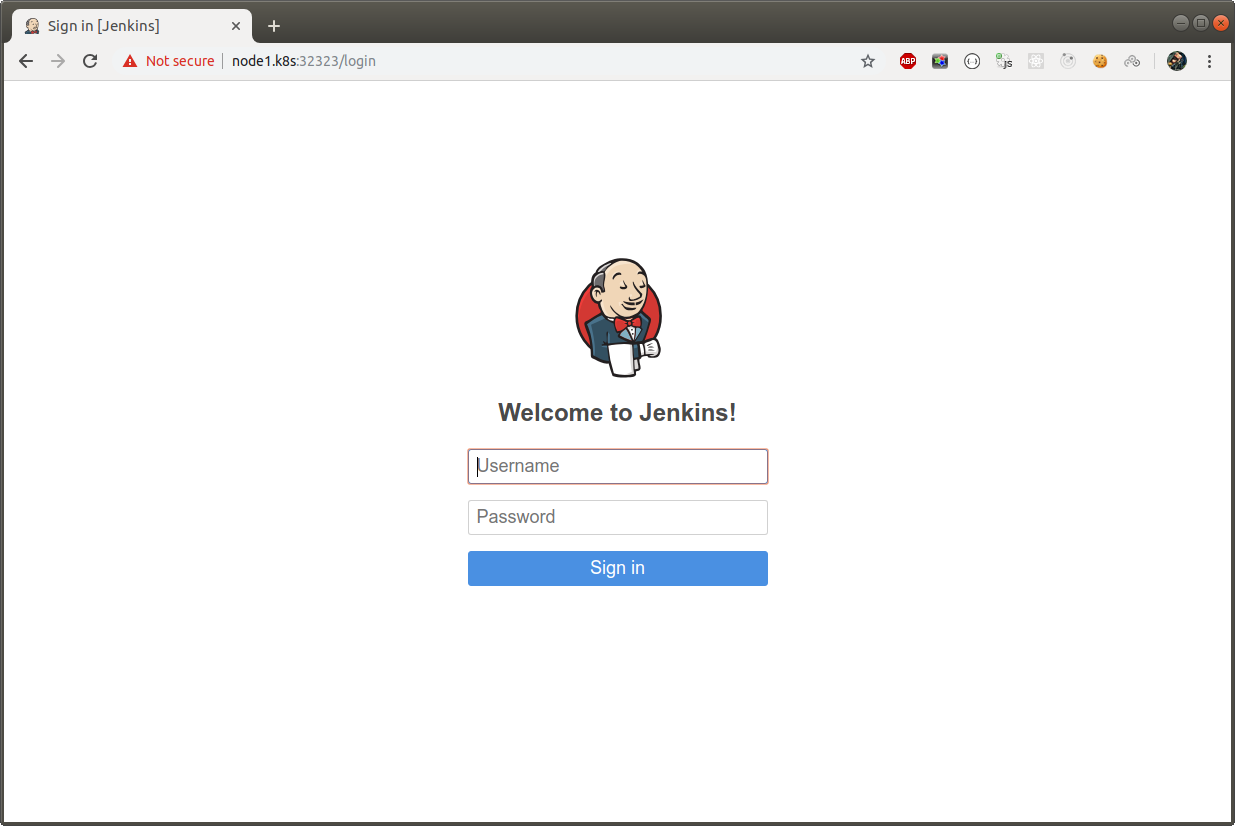
Task: Minimize the Chrome window
Action: [x=1181, y=22]
